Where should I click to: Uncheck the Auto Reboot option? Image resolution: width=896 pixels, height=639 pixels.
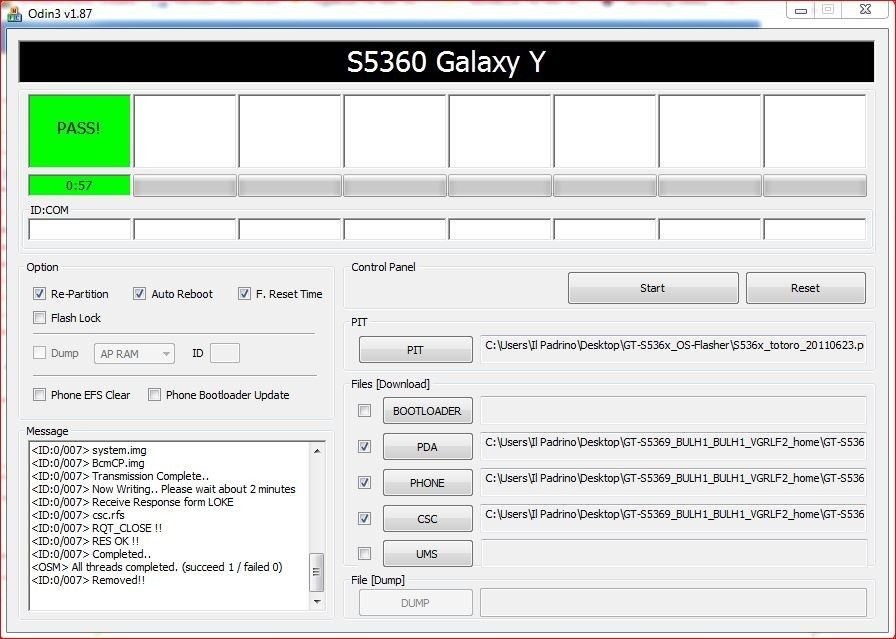[x=139, y=294]
